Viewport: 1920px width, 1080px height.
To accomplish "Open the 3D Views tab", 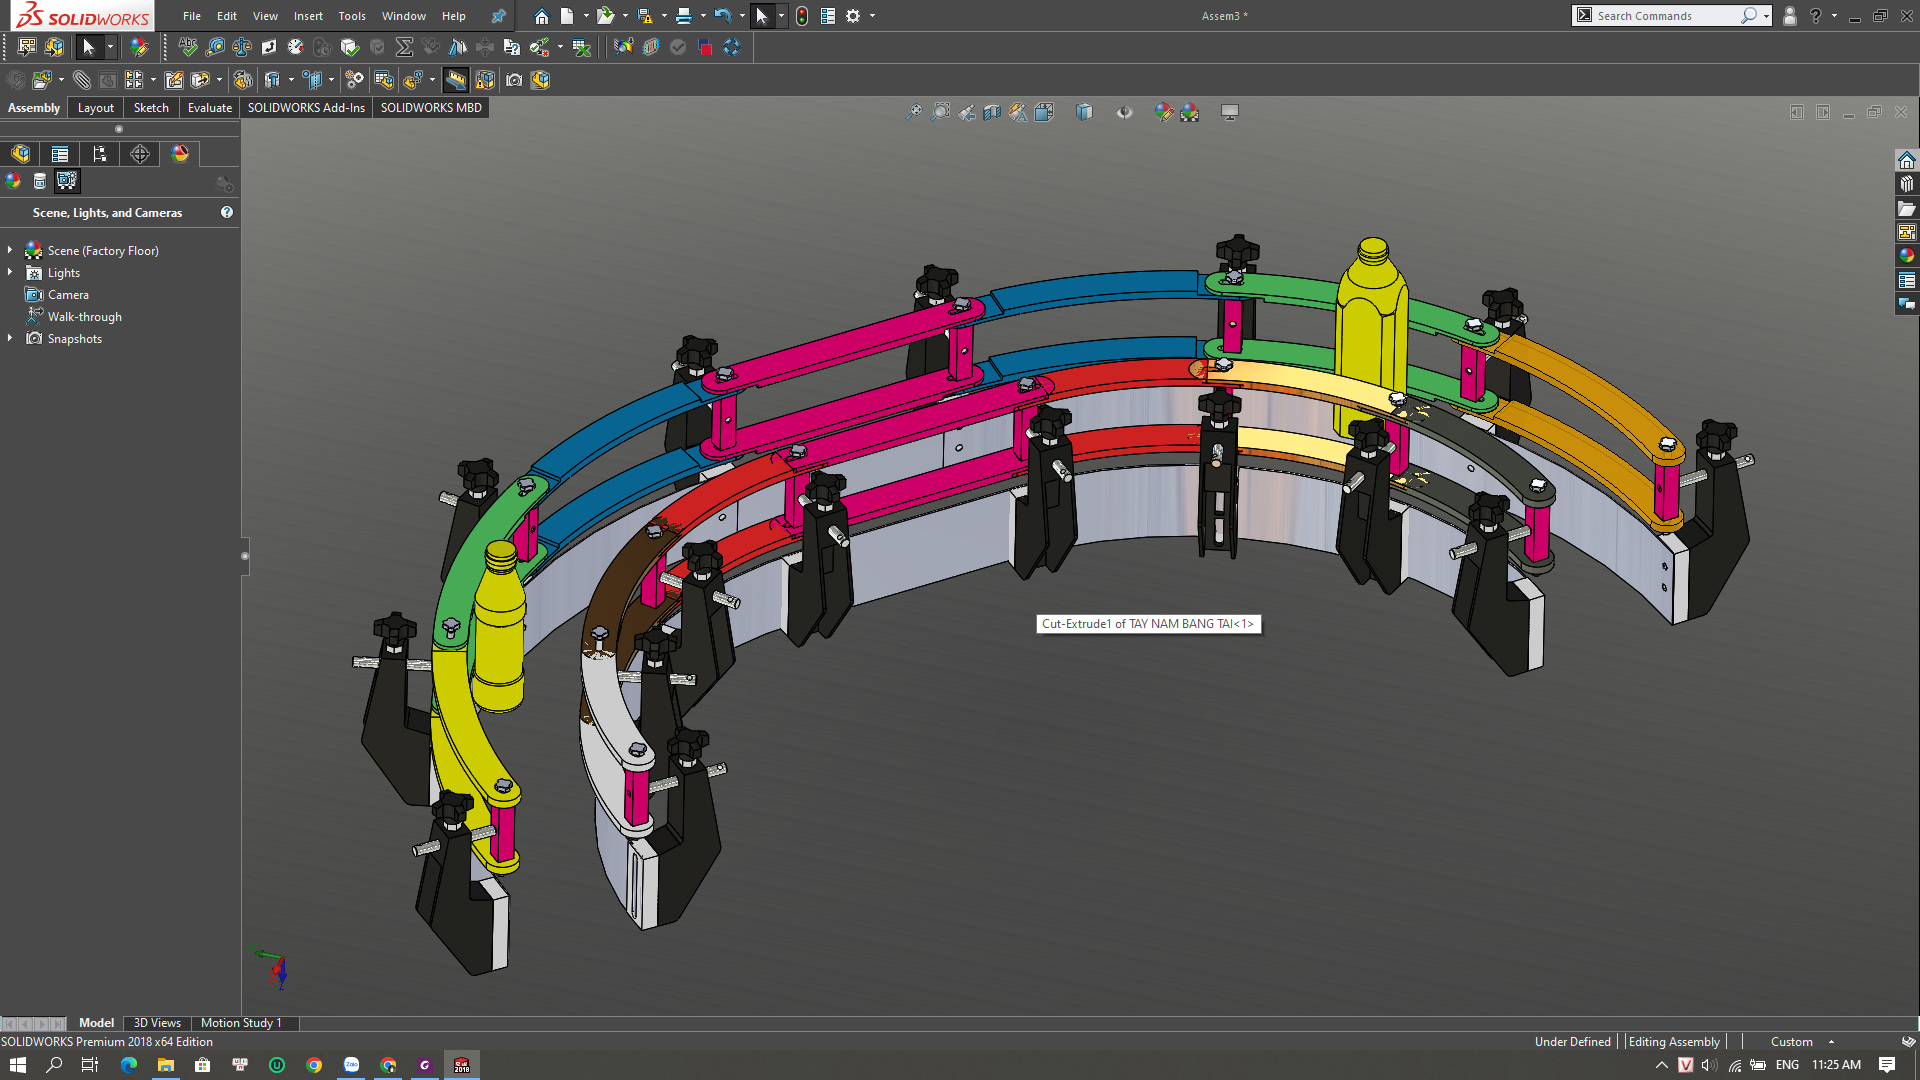I will point(157,1023).
